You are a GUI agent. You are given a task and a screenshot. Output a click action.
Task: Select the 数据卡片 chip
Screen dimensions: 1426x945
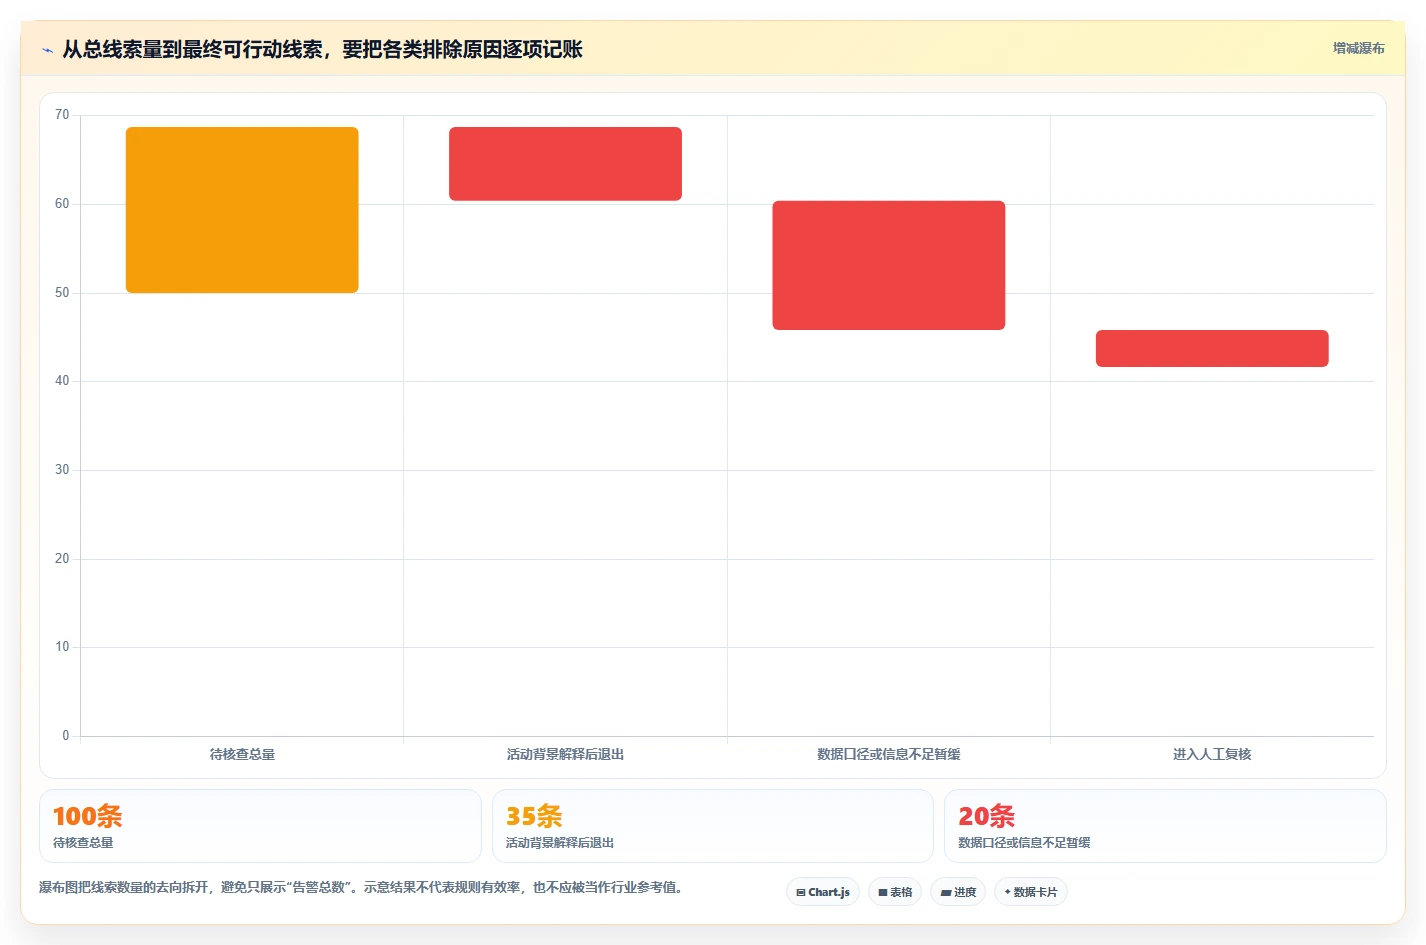1031,892
